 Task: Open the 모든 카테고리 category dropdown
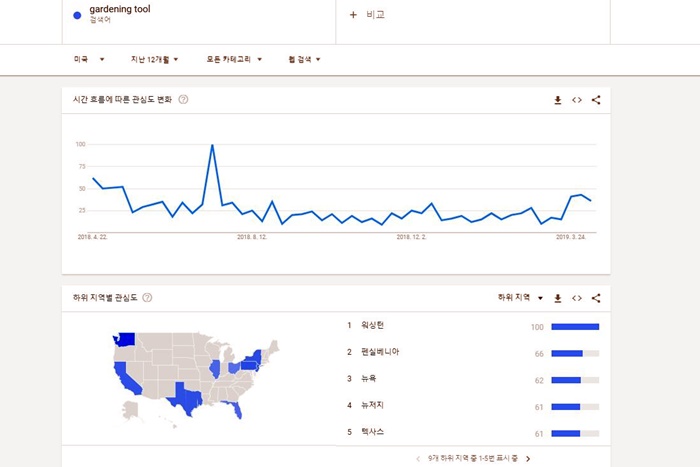(234, 59)
